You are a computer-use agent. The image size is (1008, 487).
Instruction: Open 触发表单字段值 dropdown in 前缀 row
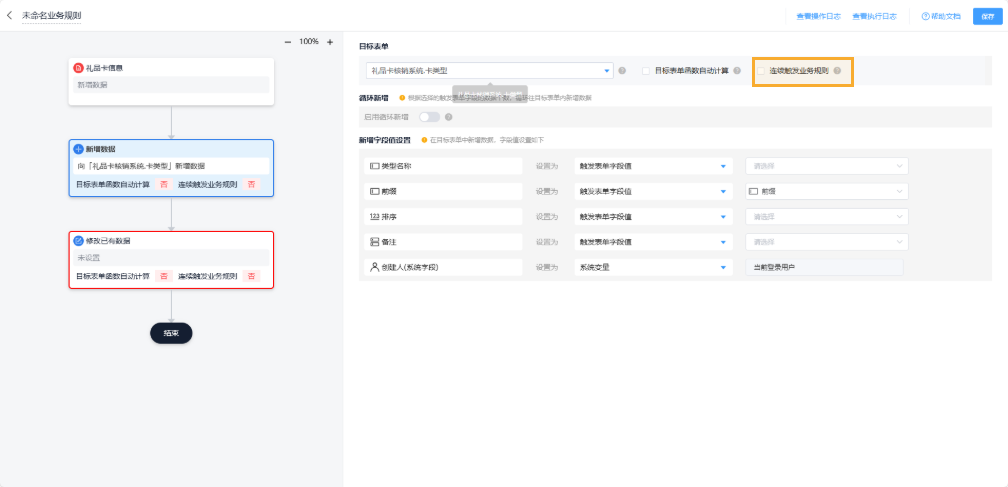click(x=654, y=191)
